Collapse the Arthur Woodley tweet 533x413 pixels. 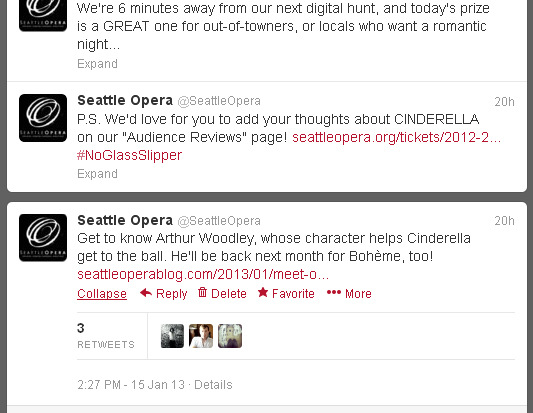pyautogui.click(x=102, y=294)
